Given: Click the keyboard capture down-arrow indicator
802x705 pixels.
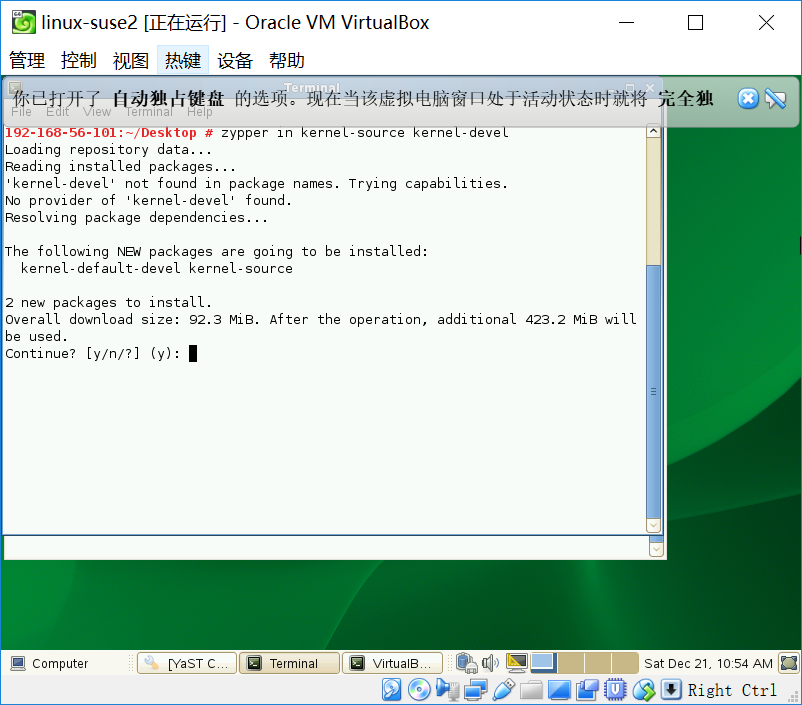Looking at the screenshot, I should (671, 690).
